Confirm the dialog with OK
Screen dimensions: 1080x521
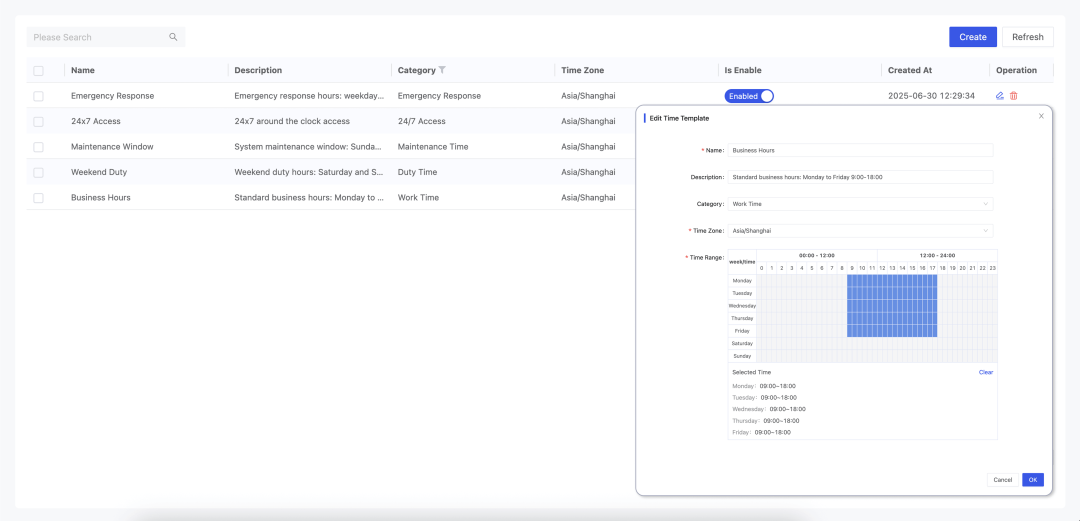1032,480
